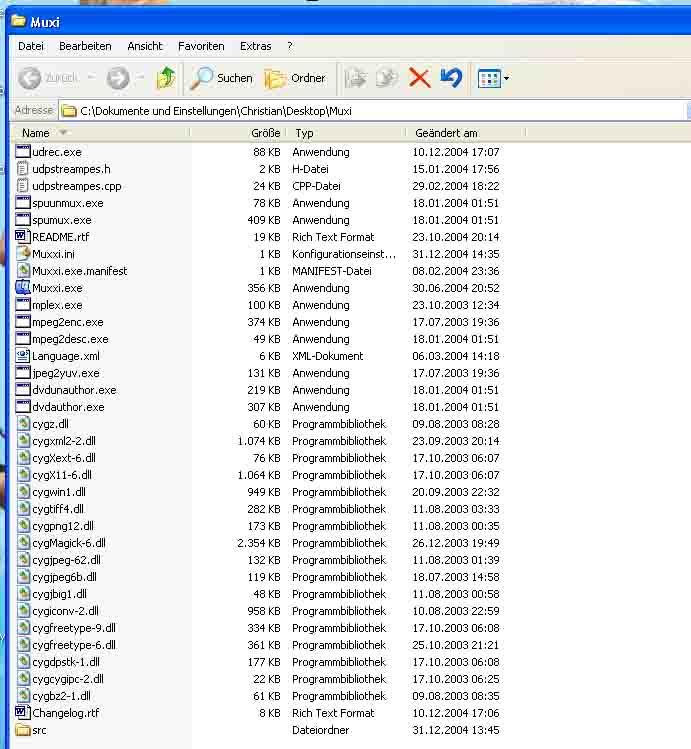Viewport: 691px width, 749px height.
Task: Click the address bar path field
Action: pyautogui.click(x=372, y=111)
